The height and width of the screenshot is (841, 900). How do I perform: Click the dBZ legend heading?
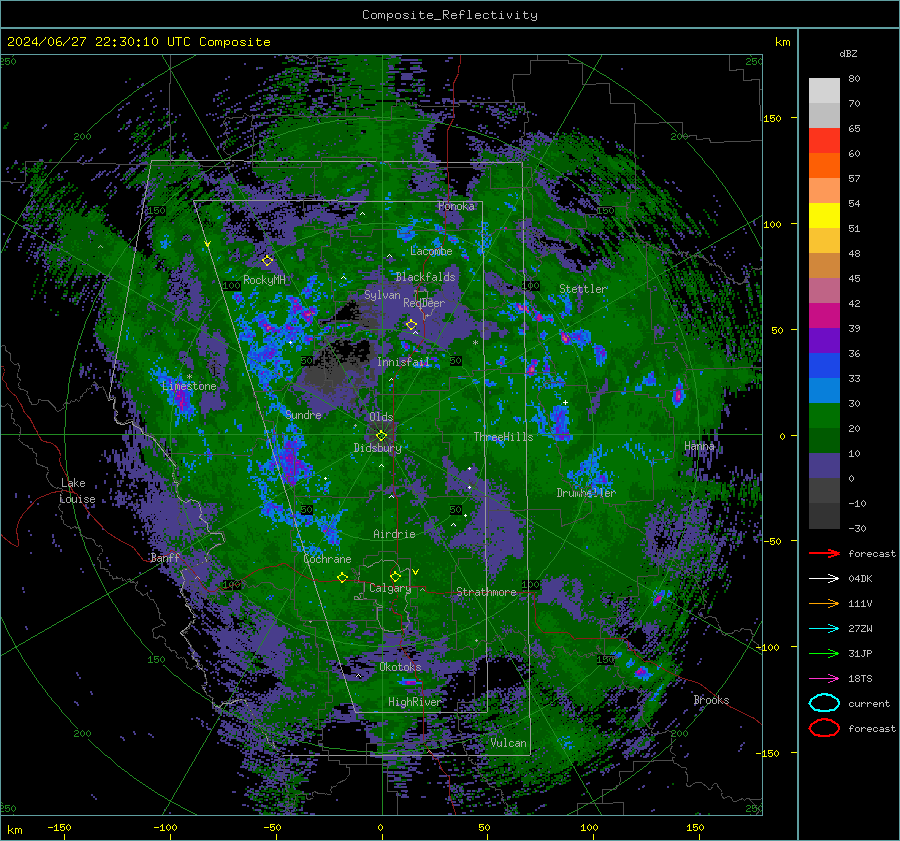click(x=848, y=54)
